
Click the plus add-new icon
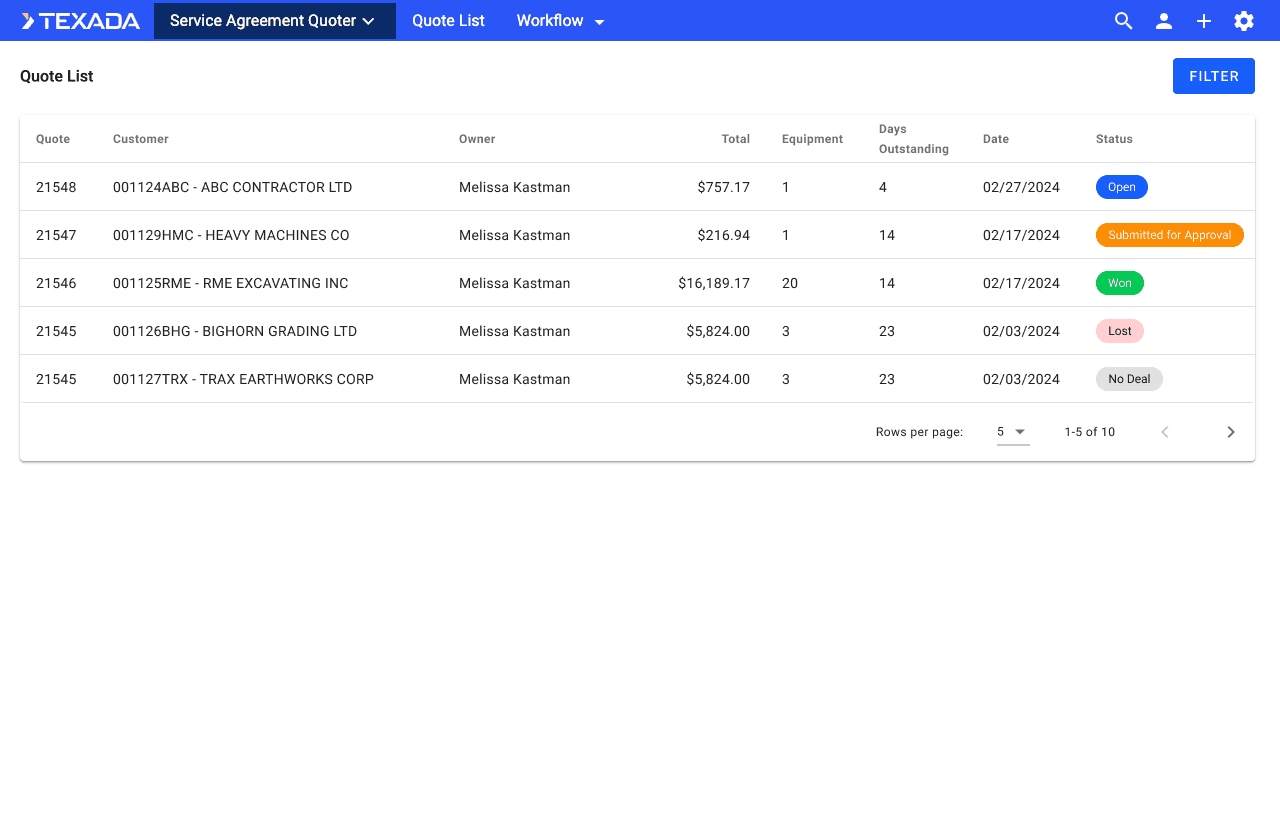[1204, 21]
